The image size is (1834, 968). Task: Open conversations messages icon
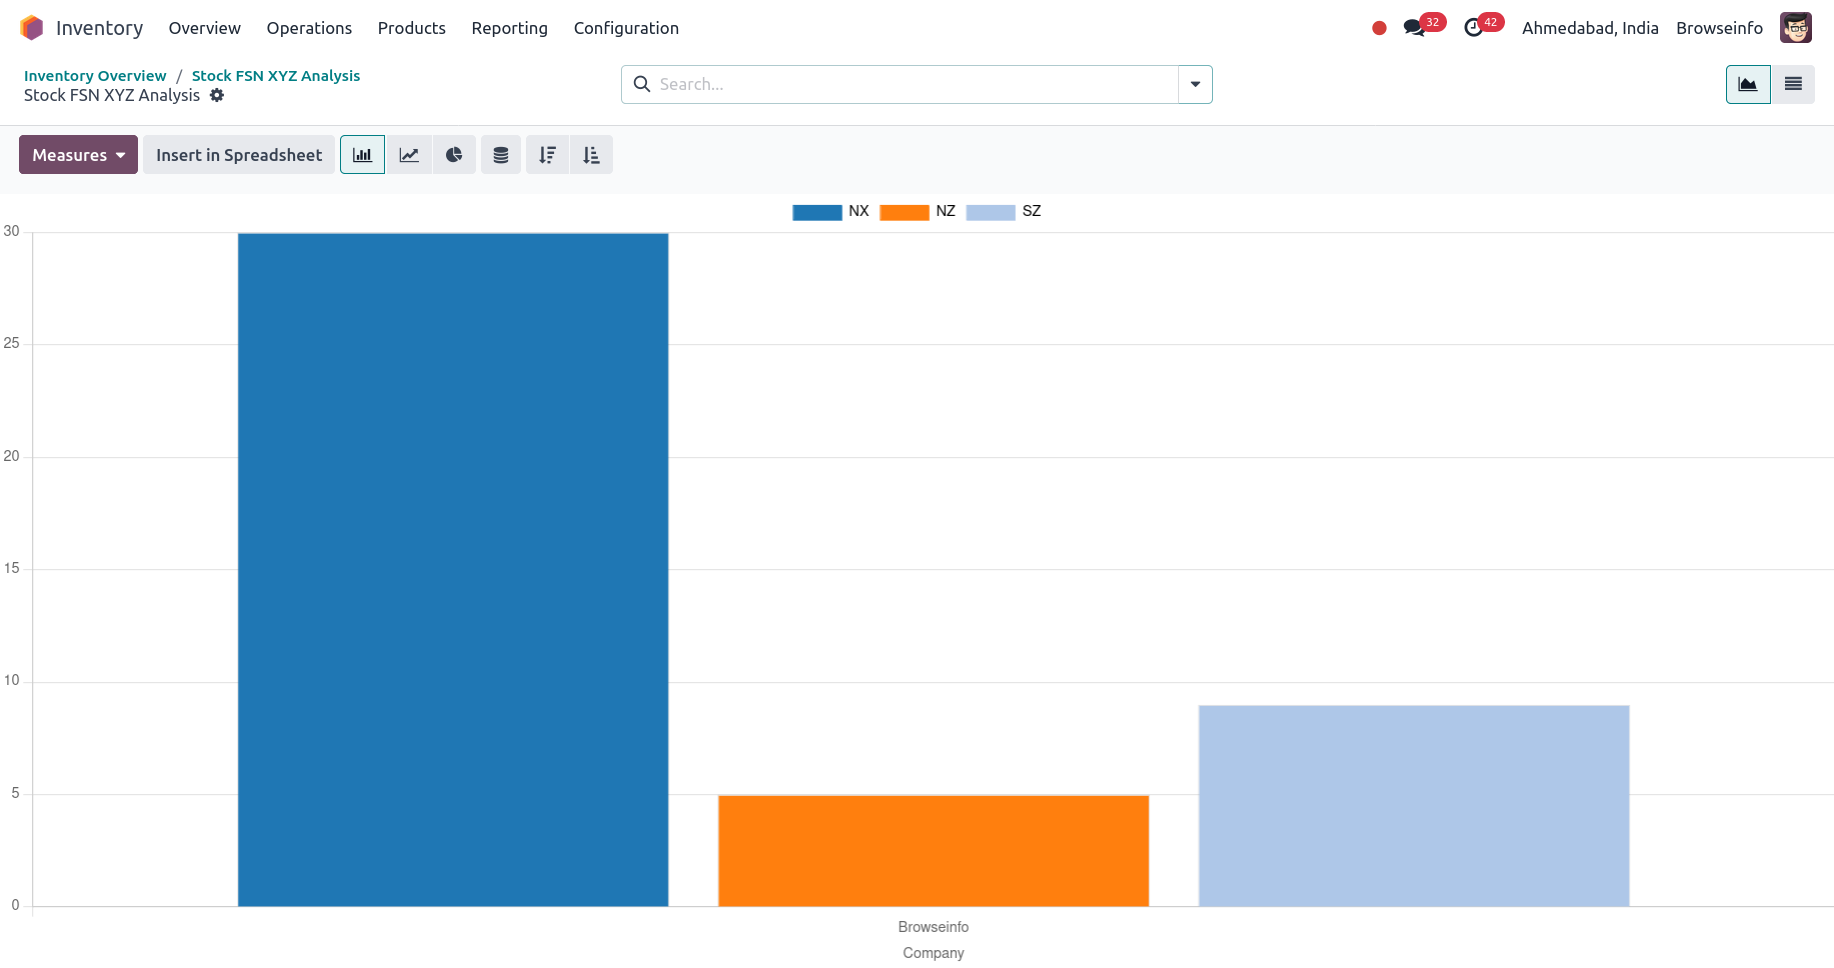click(1414, 28)
